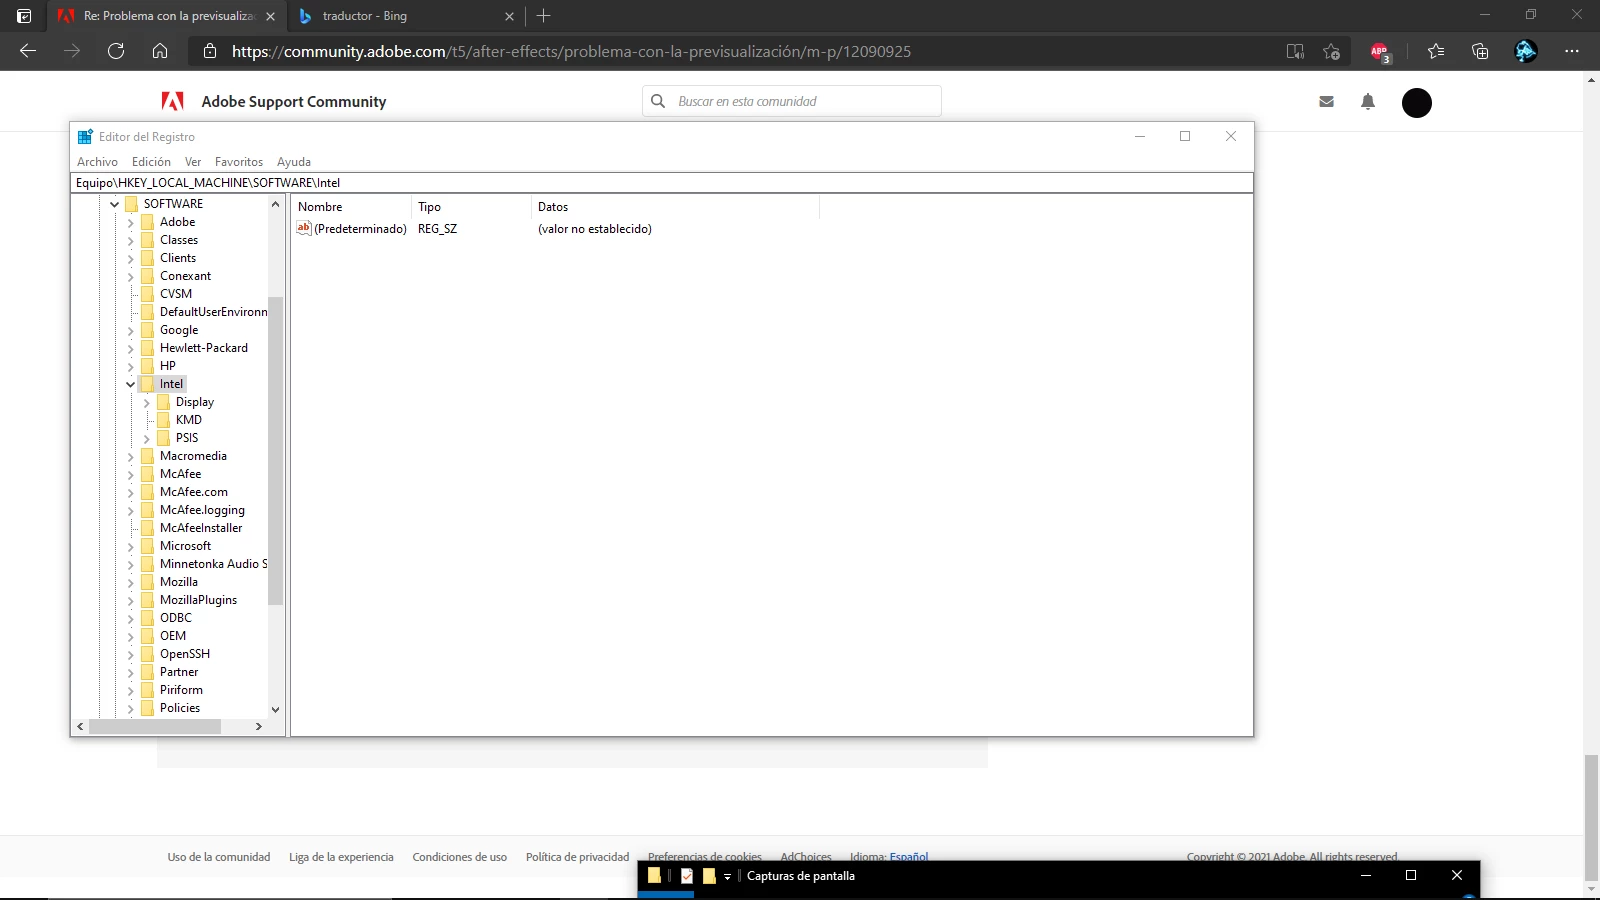The image size is (1600, 900).
Task: Click the Tipo column header
Action: (x=471, y=207)
